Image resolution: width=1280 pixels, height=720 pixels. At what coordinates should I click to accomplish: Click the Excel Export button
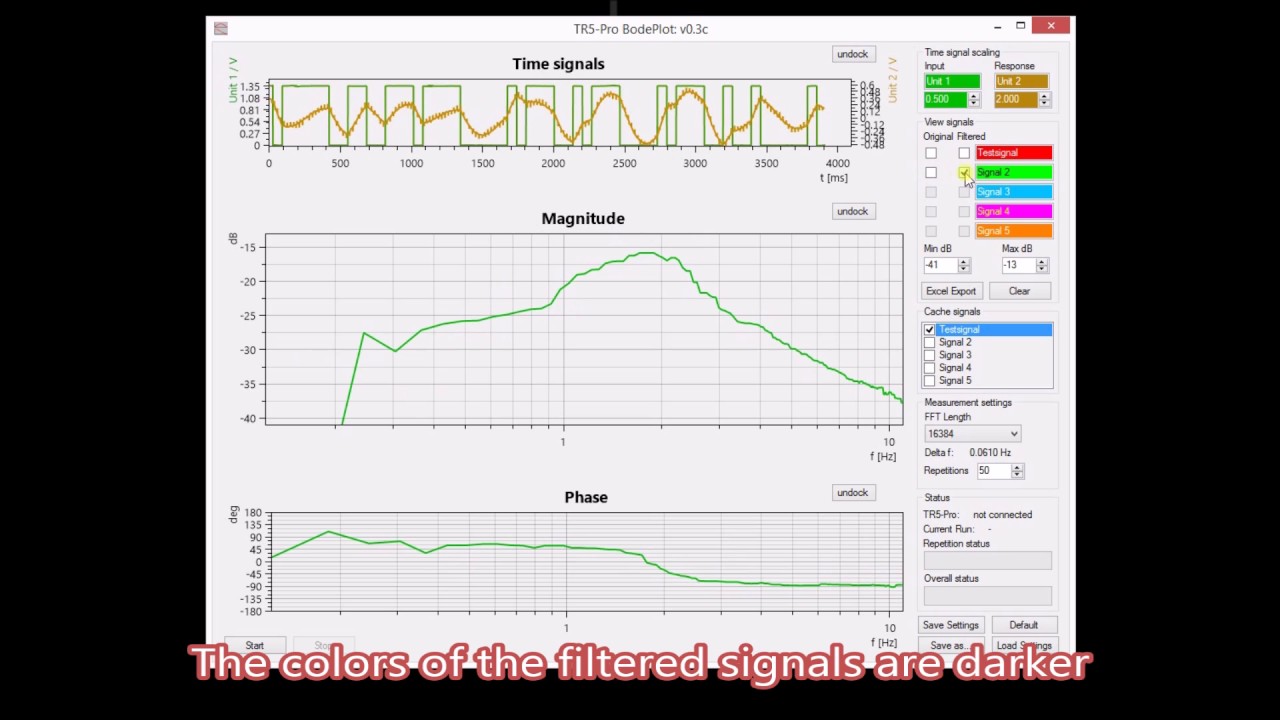tap(950, 291)
